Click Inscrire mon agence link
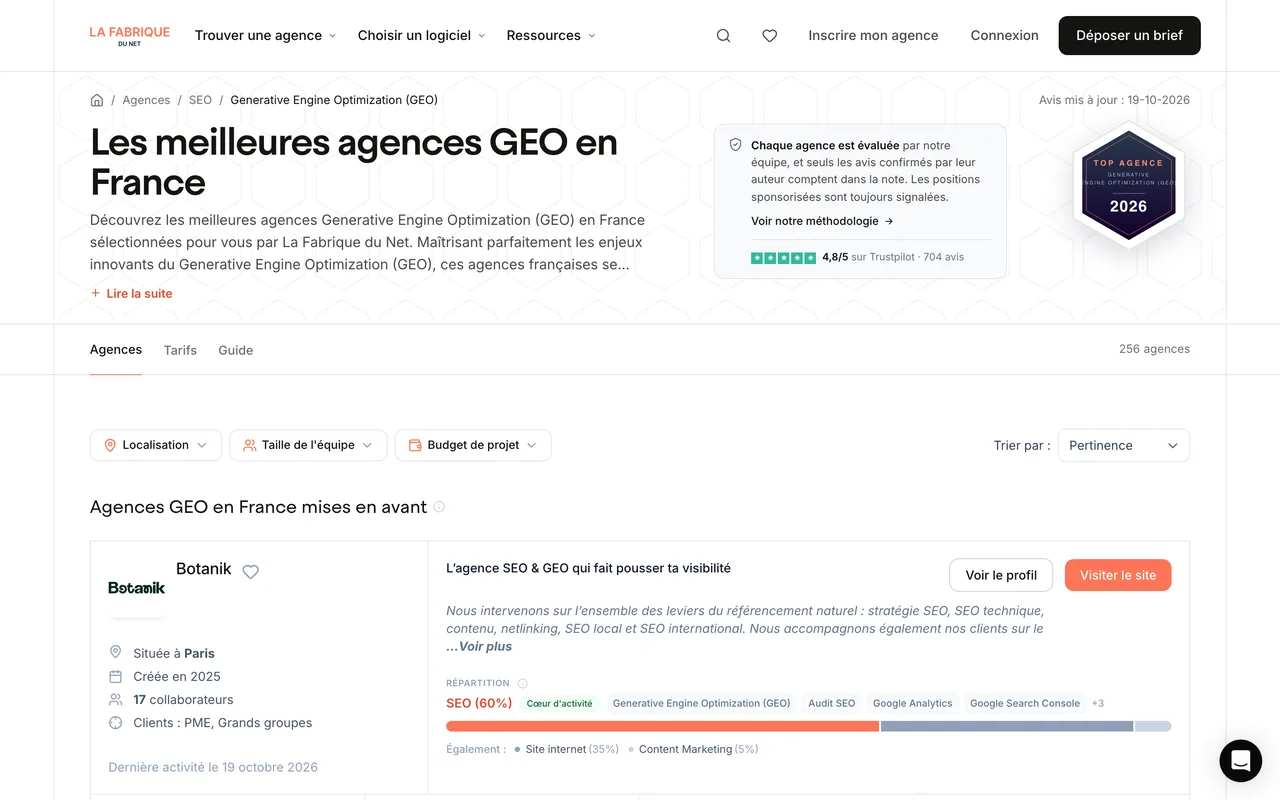Screen dimensions: 1280x800 (873, 36)
